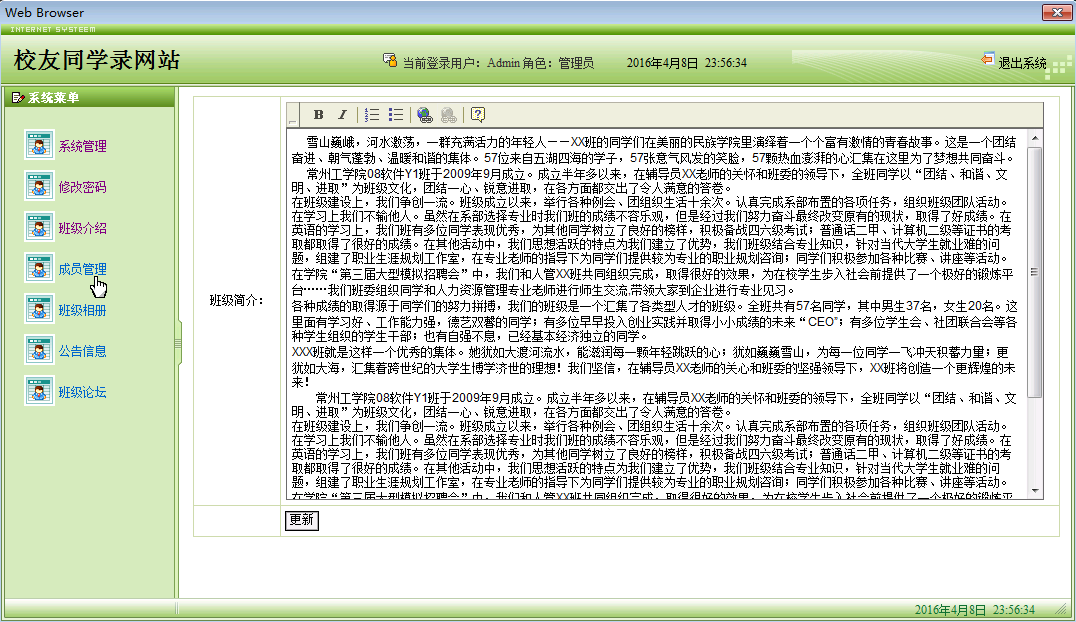Viewport: 1076px width, 622px height.
Task: Click the icon beside 修改密码
Action: tap(39, 186)
